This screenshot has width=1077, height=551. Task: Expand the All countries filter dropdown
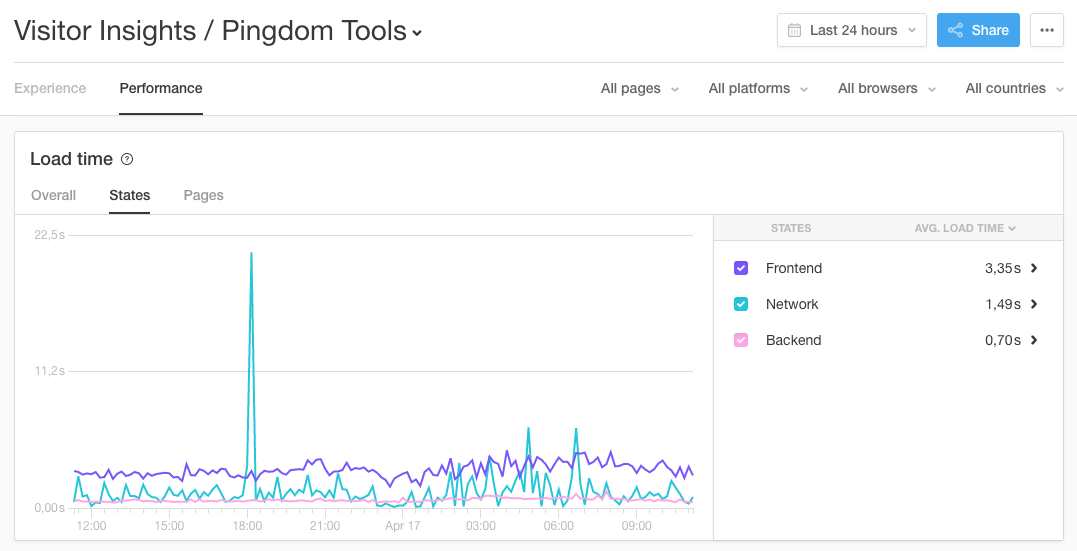(1014, 88)
